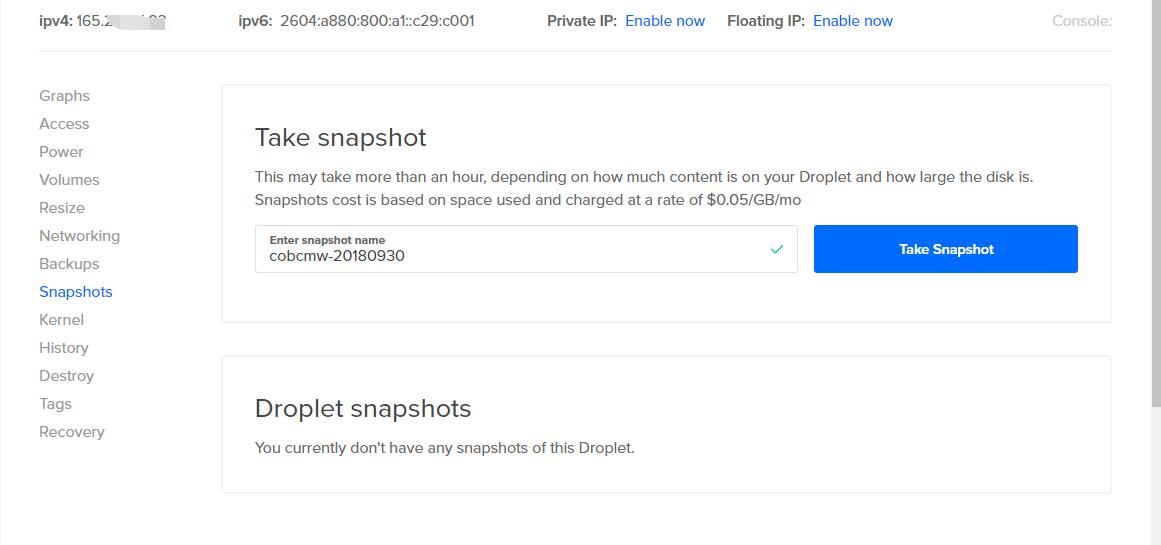This screenshot has width=1161, height=545.
Task: Open the Graphs section
Action: tap(64, 96)
